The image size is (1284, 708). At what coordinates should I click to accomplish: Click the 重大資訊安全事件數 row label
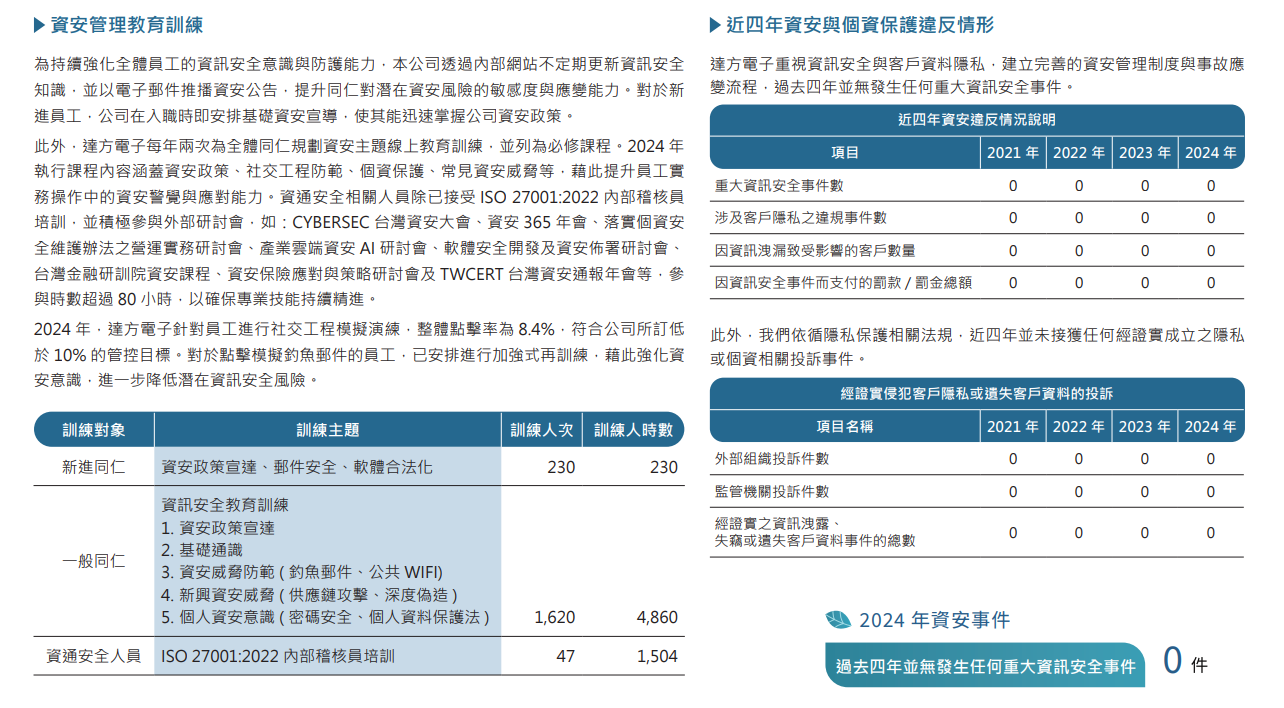(779, 185)
